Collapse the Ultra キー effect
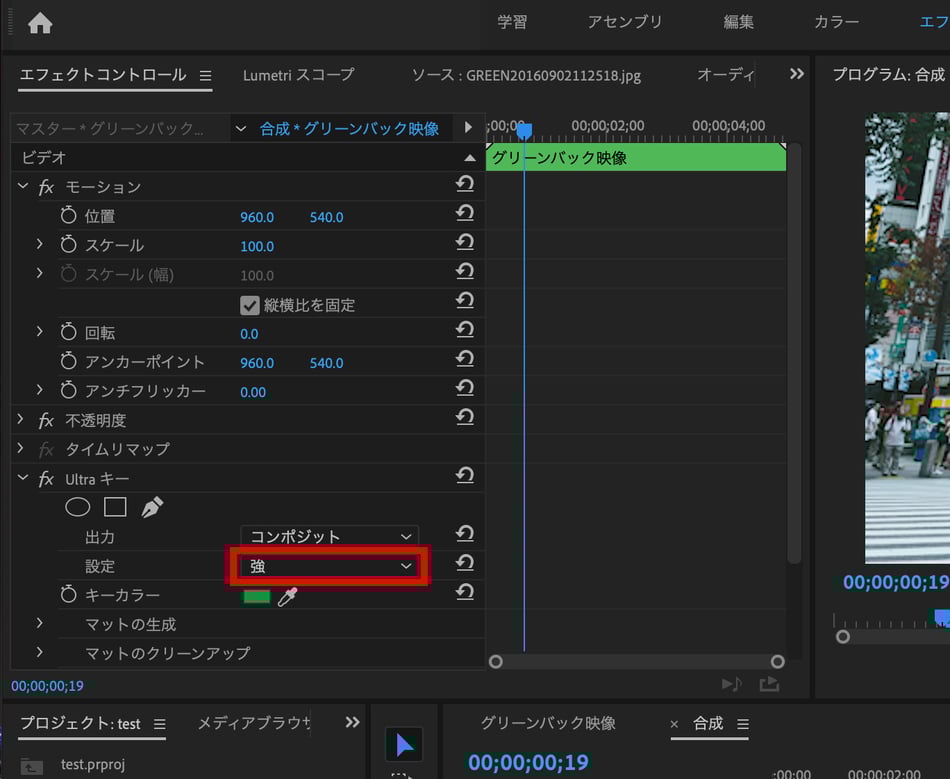 coord(23,477)
